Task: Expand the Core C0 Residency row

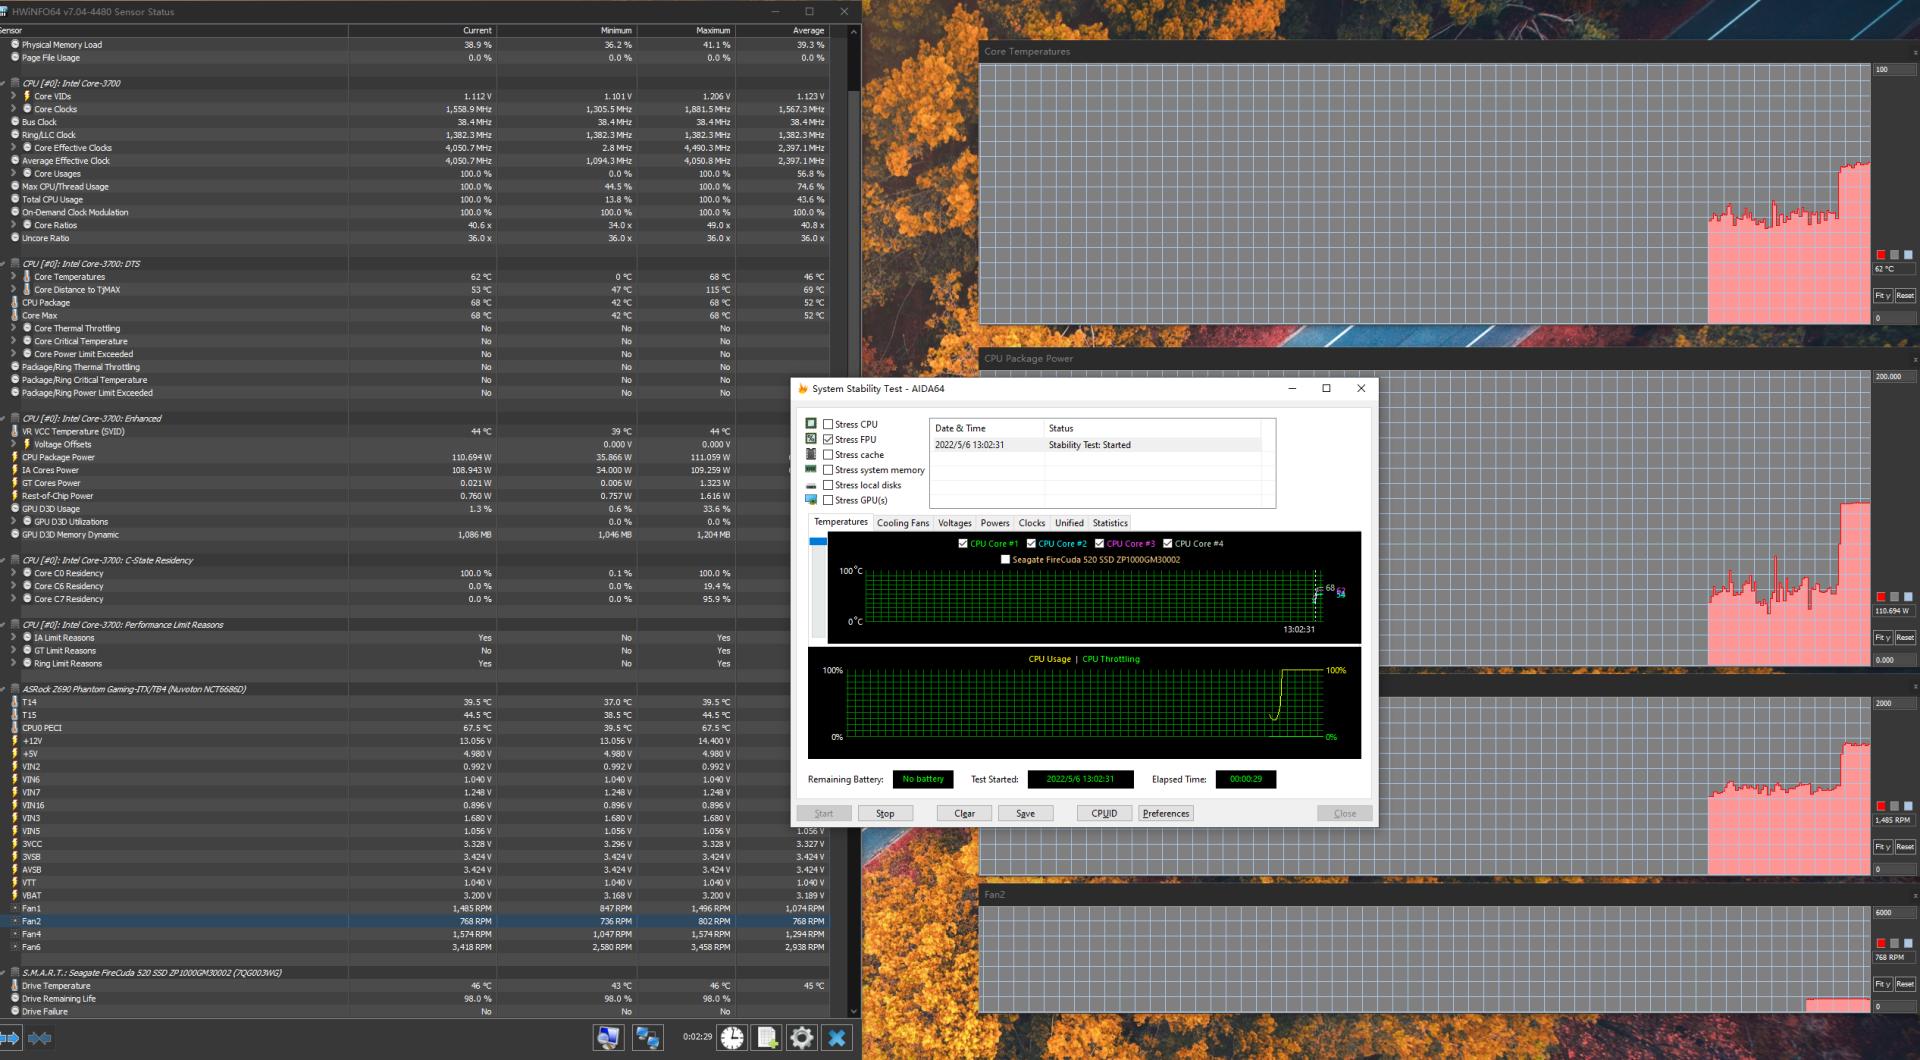Action: [14, 573]
